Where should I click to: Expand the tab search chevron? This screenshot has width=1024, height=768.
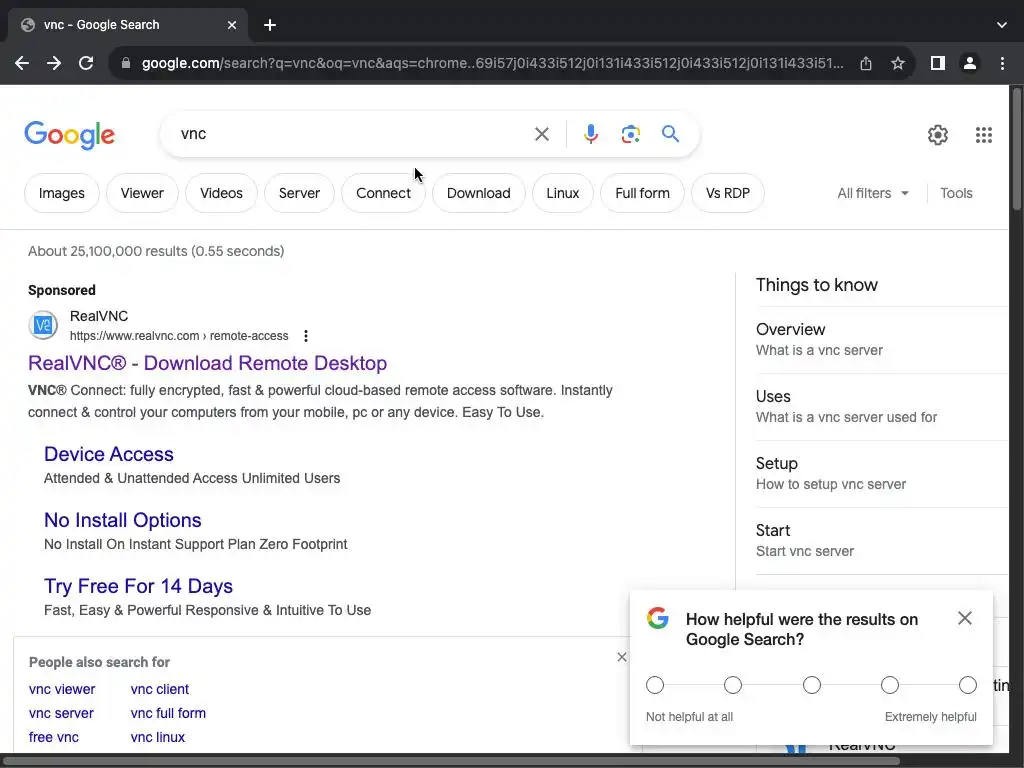[x=1002, y=25]
